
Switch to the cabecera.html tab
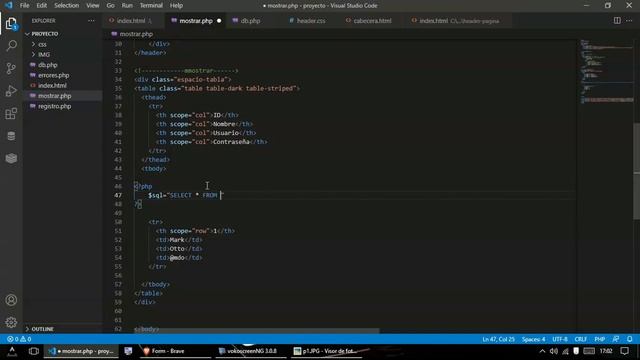coord(372,20)
